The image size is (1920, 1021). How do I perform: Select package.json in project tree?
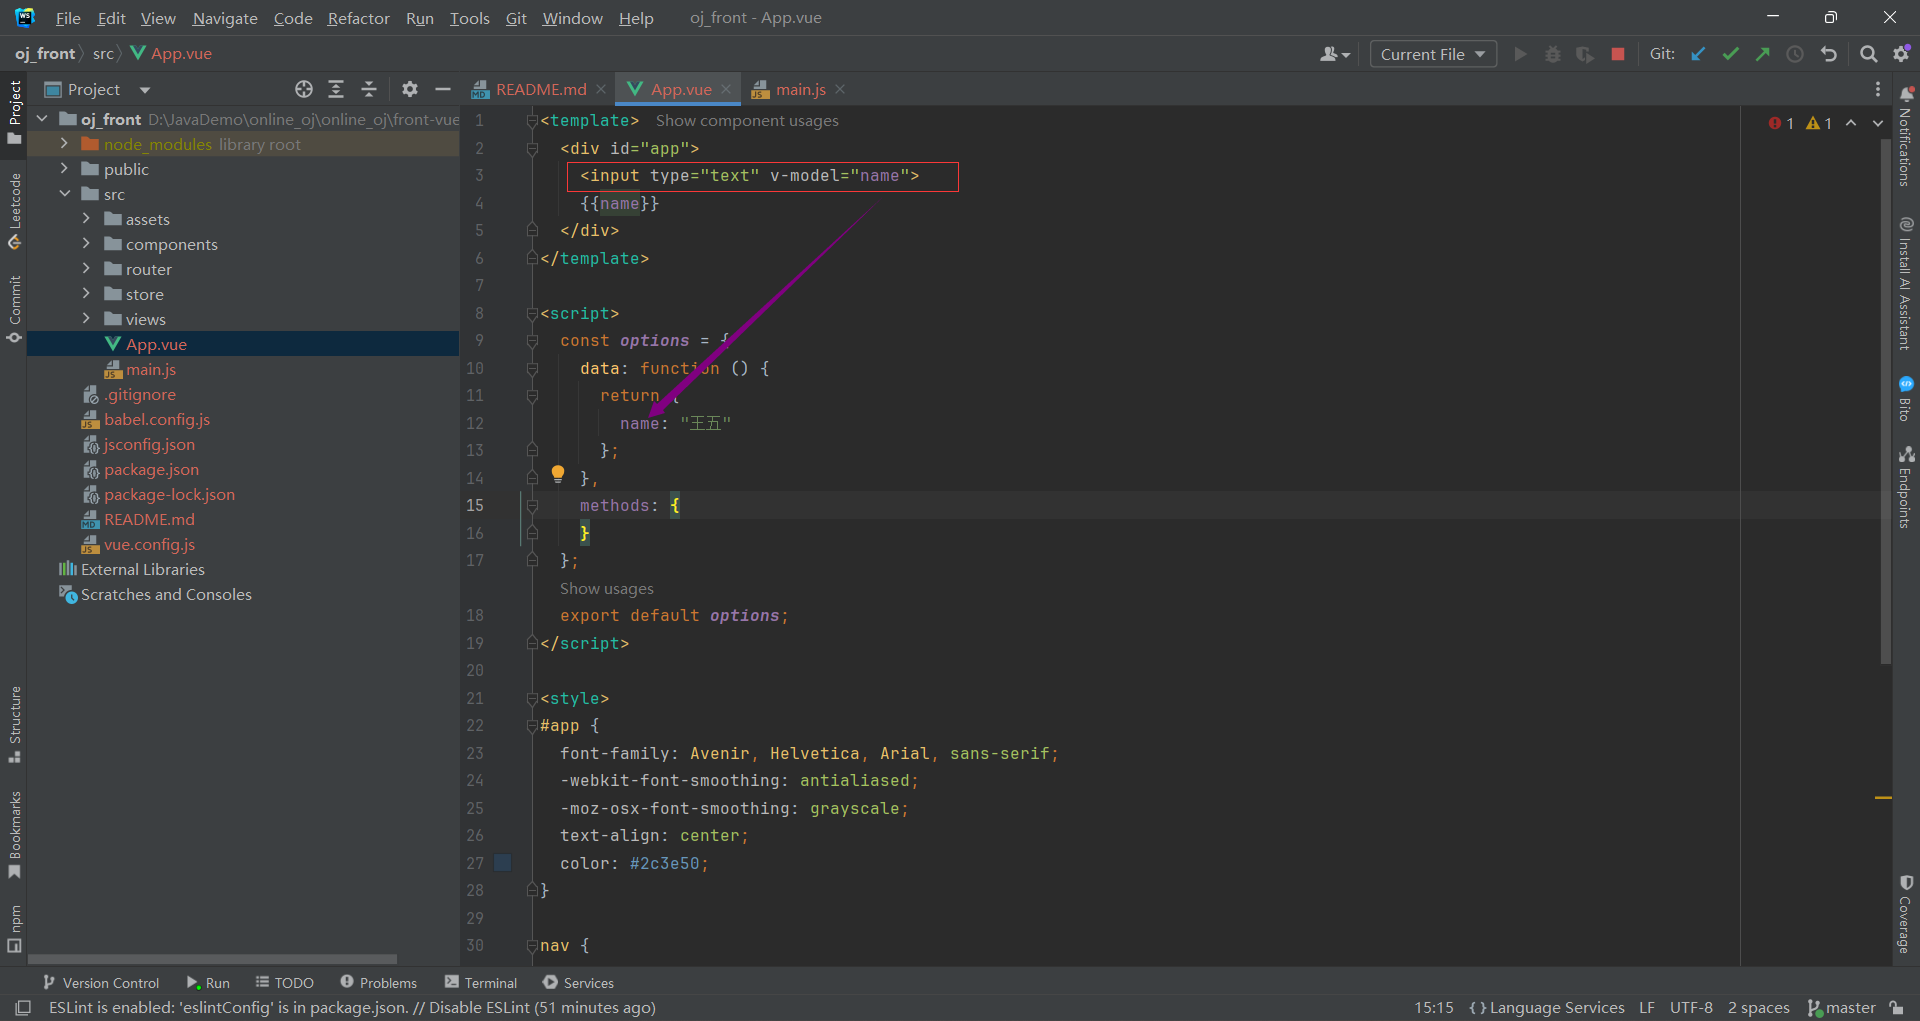(151, 469)
